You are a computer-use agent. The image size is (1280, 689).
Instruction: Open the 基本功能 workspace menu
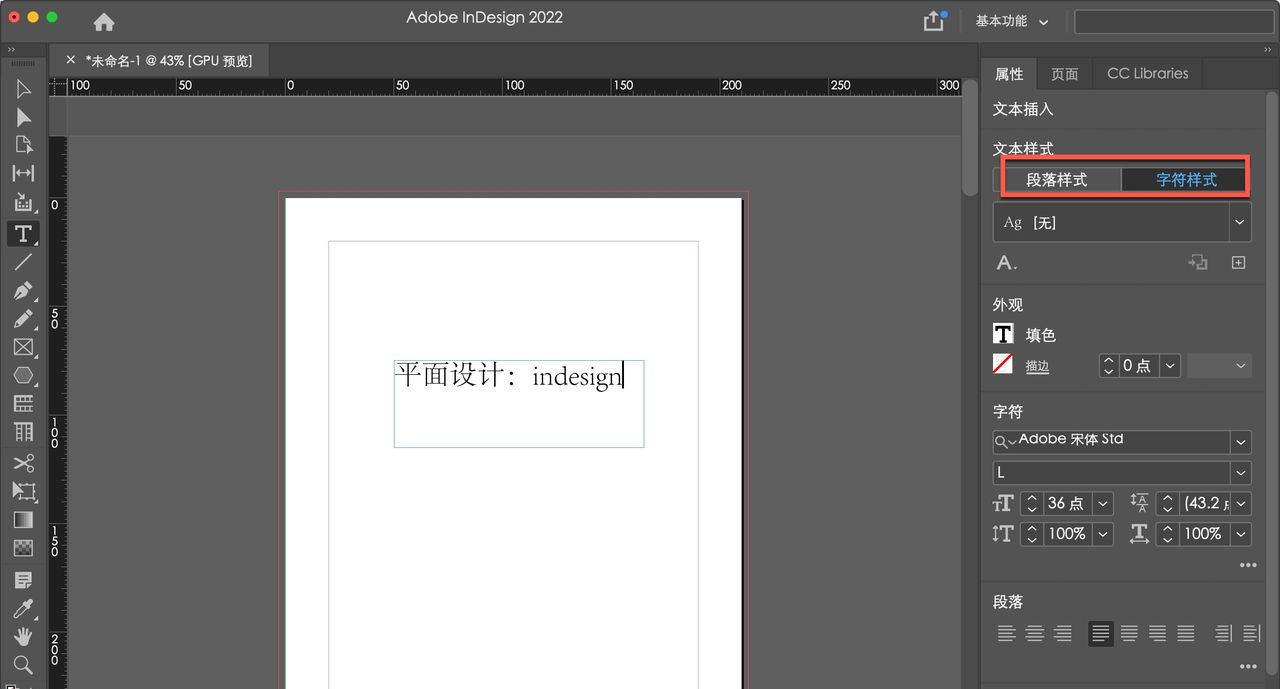[x=1010, y=20]
